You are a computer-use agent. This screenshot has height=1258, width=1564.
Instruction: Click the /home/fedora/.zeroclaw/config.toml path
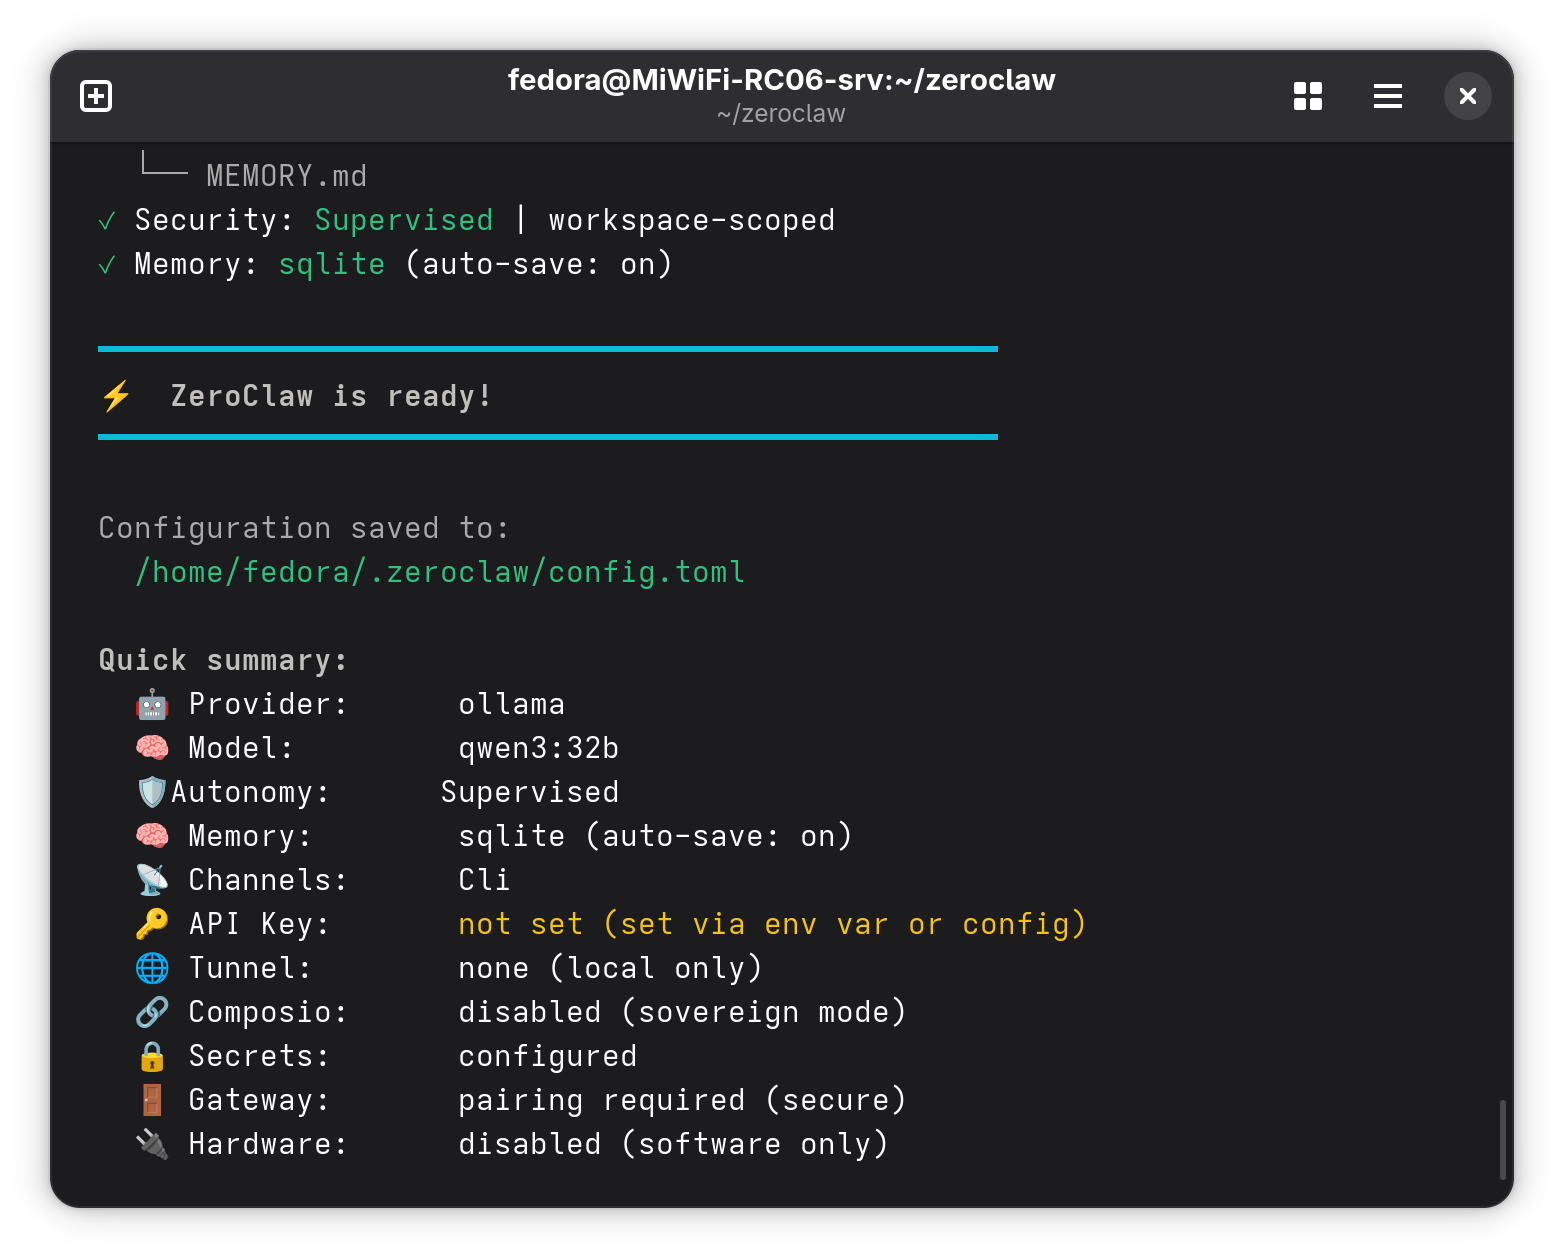(x=440, y=573)
